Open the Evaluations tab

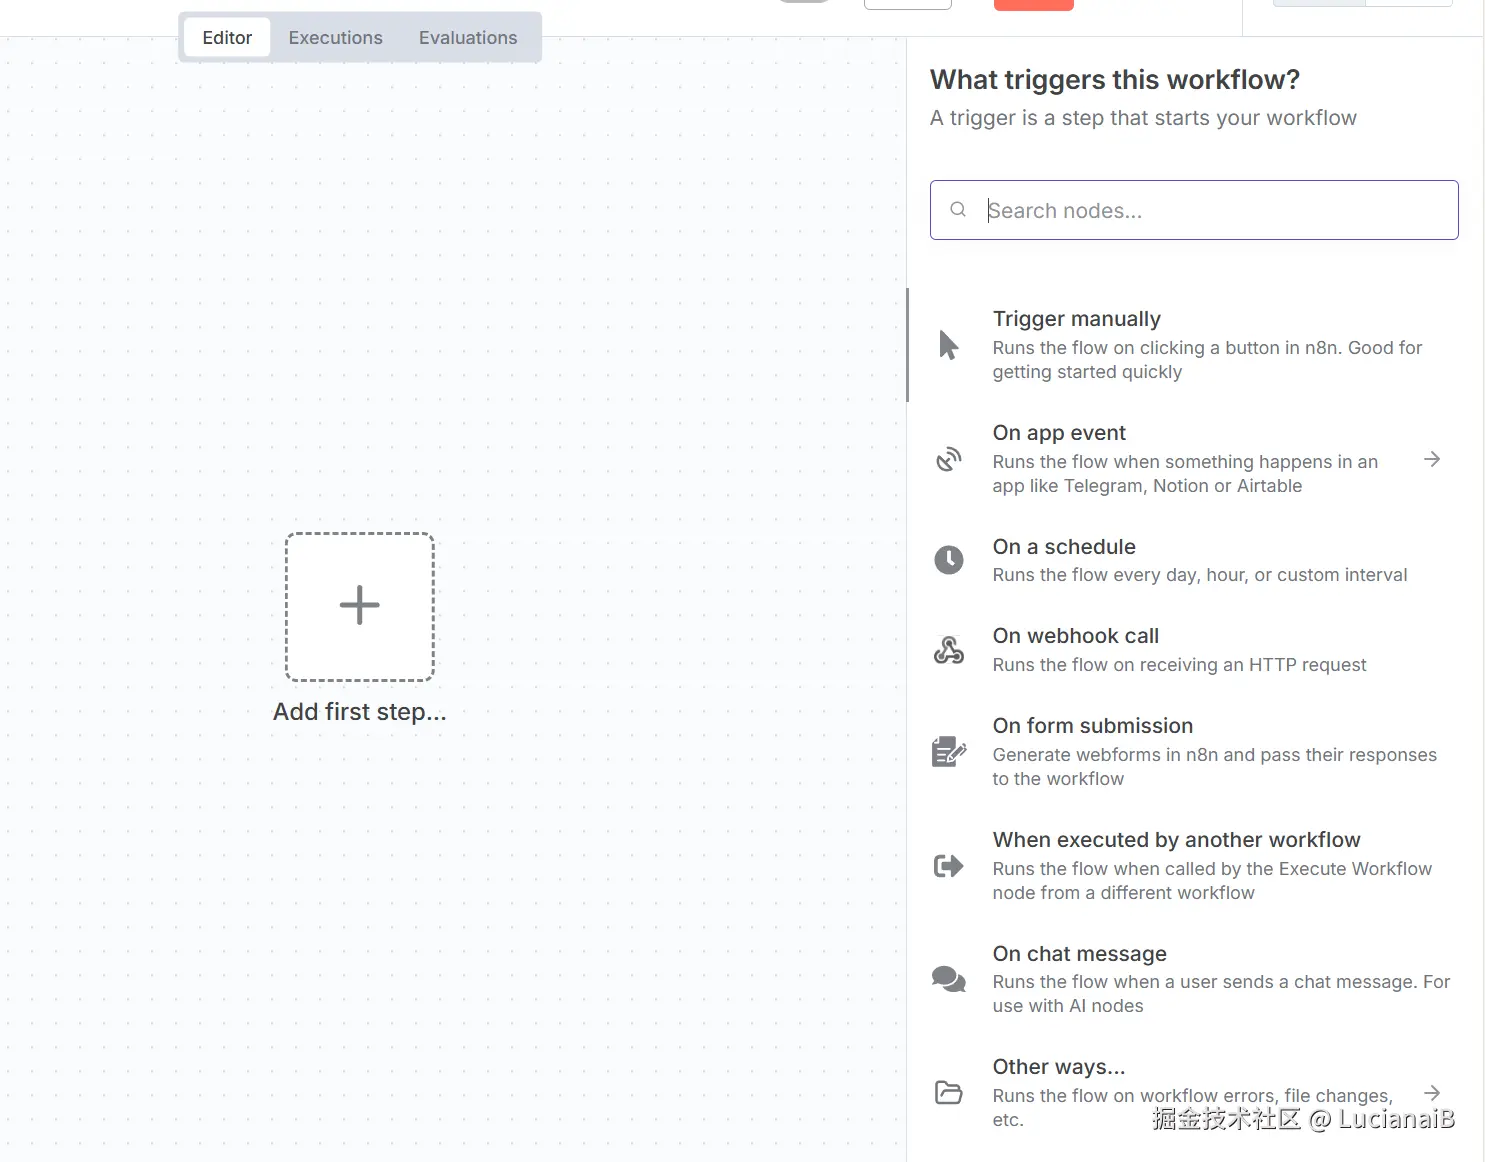468,38
